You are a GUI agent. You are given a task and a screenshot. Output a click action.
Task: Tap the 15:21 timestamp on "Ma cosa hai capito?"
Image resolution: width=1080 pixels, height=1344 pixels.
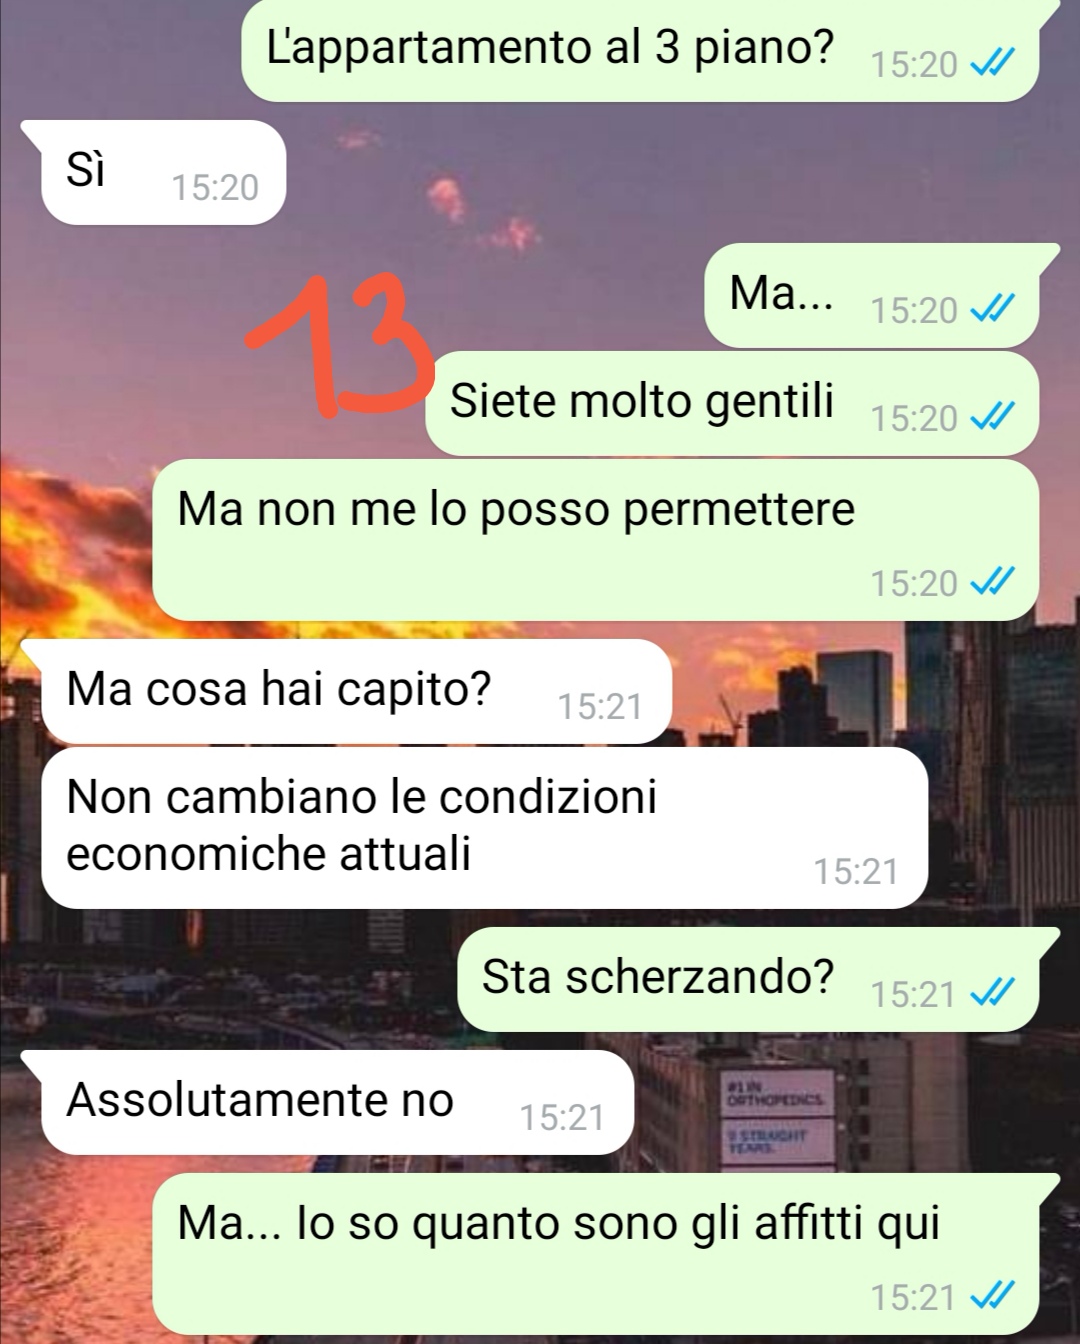599,706
